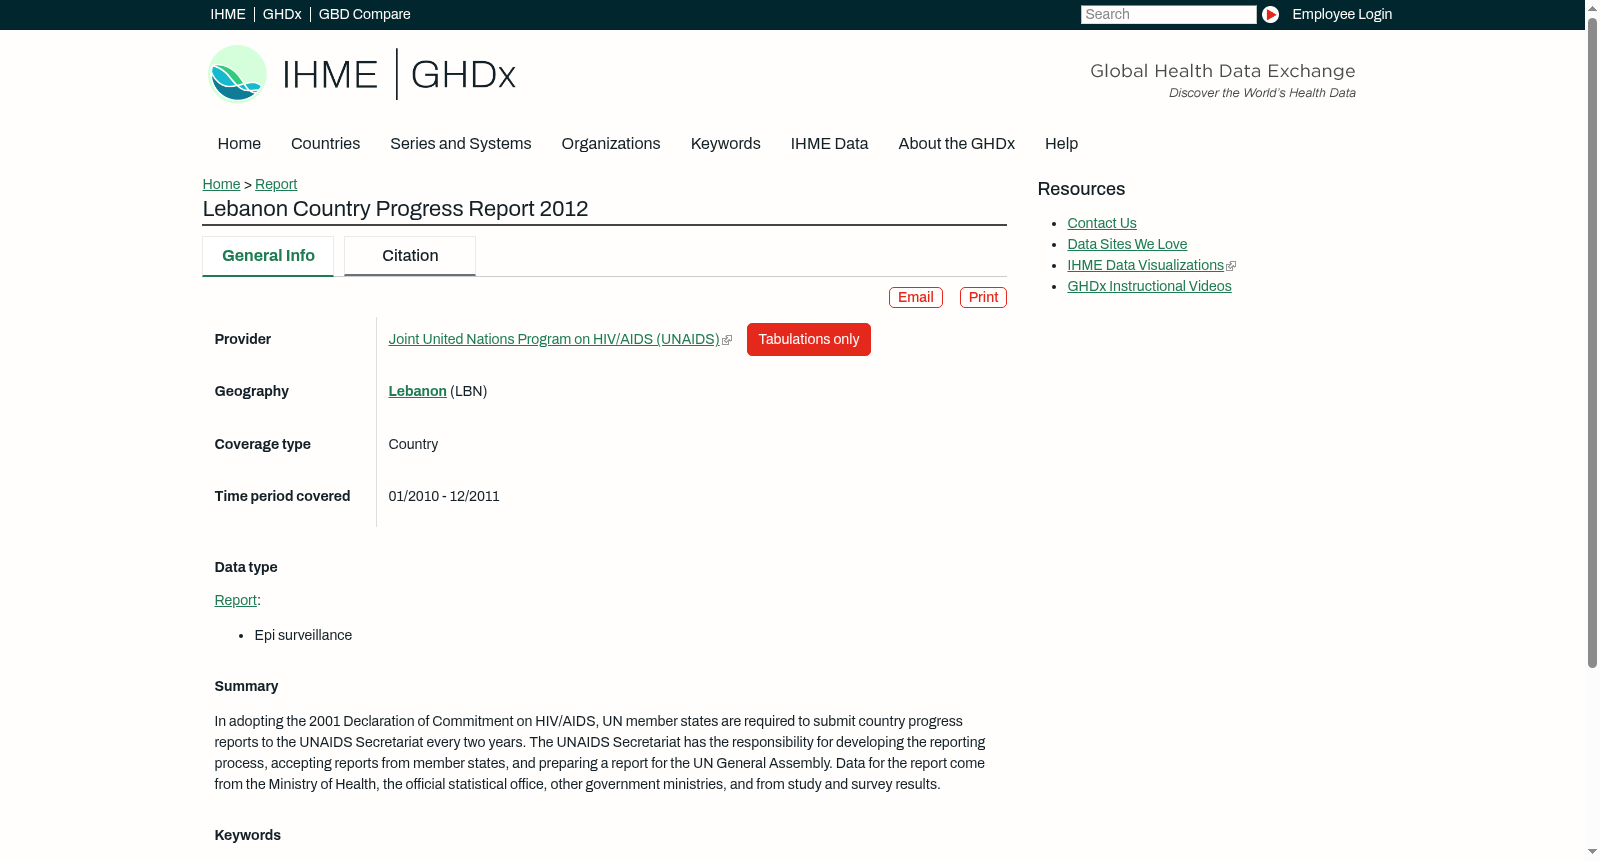Click the scrollbar down arrow

[x=1592, y=853]
